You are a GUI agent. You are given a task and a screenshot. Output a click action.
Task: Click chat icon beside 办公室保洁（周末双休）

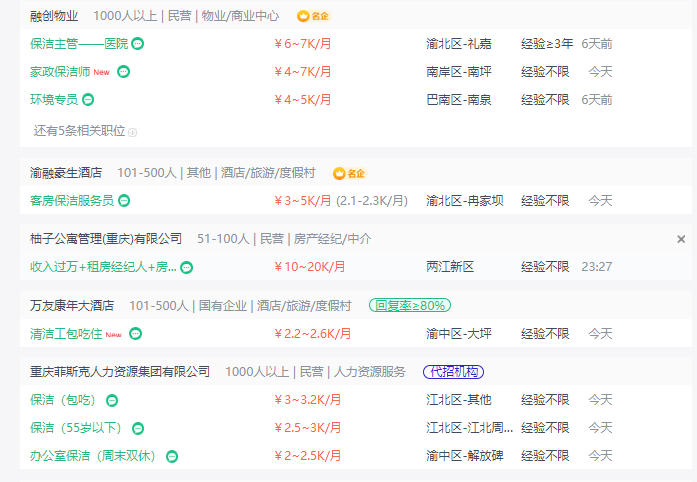pyautogui.click(x=172, y=457)
